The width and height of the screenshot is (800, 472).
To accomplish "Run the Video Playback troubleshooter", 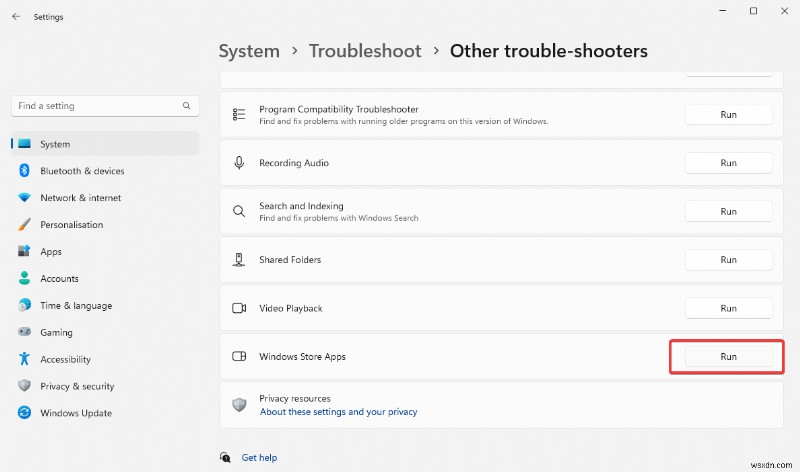I will coord(729,308).
